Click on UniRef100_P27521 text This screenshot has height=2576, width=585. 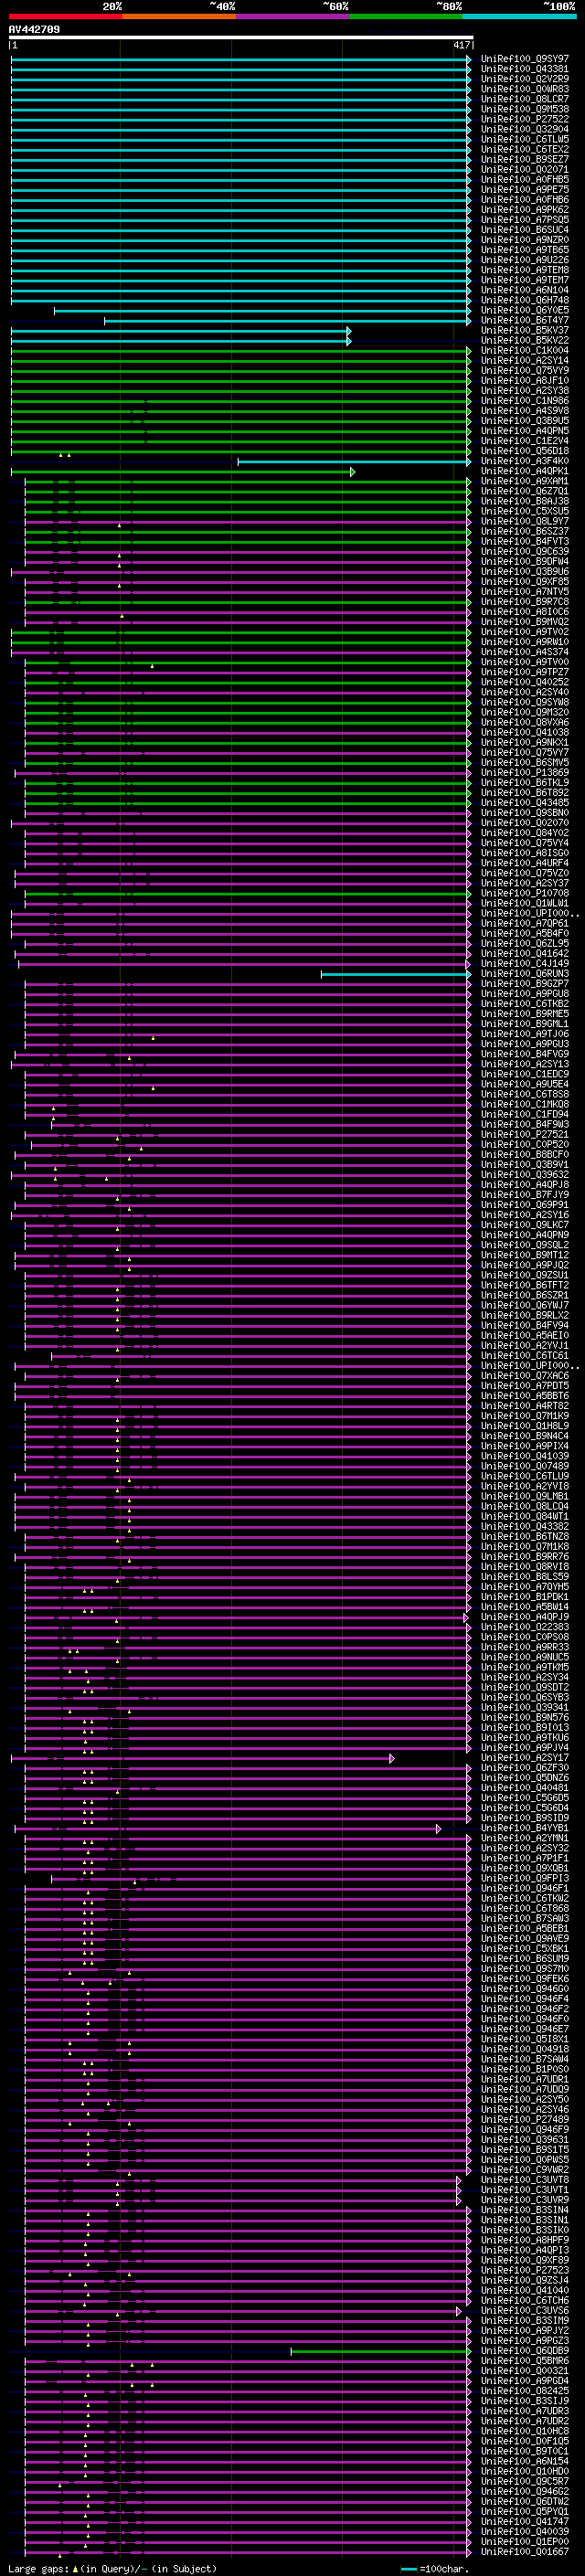coord(524,1134)
